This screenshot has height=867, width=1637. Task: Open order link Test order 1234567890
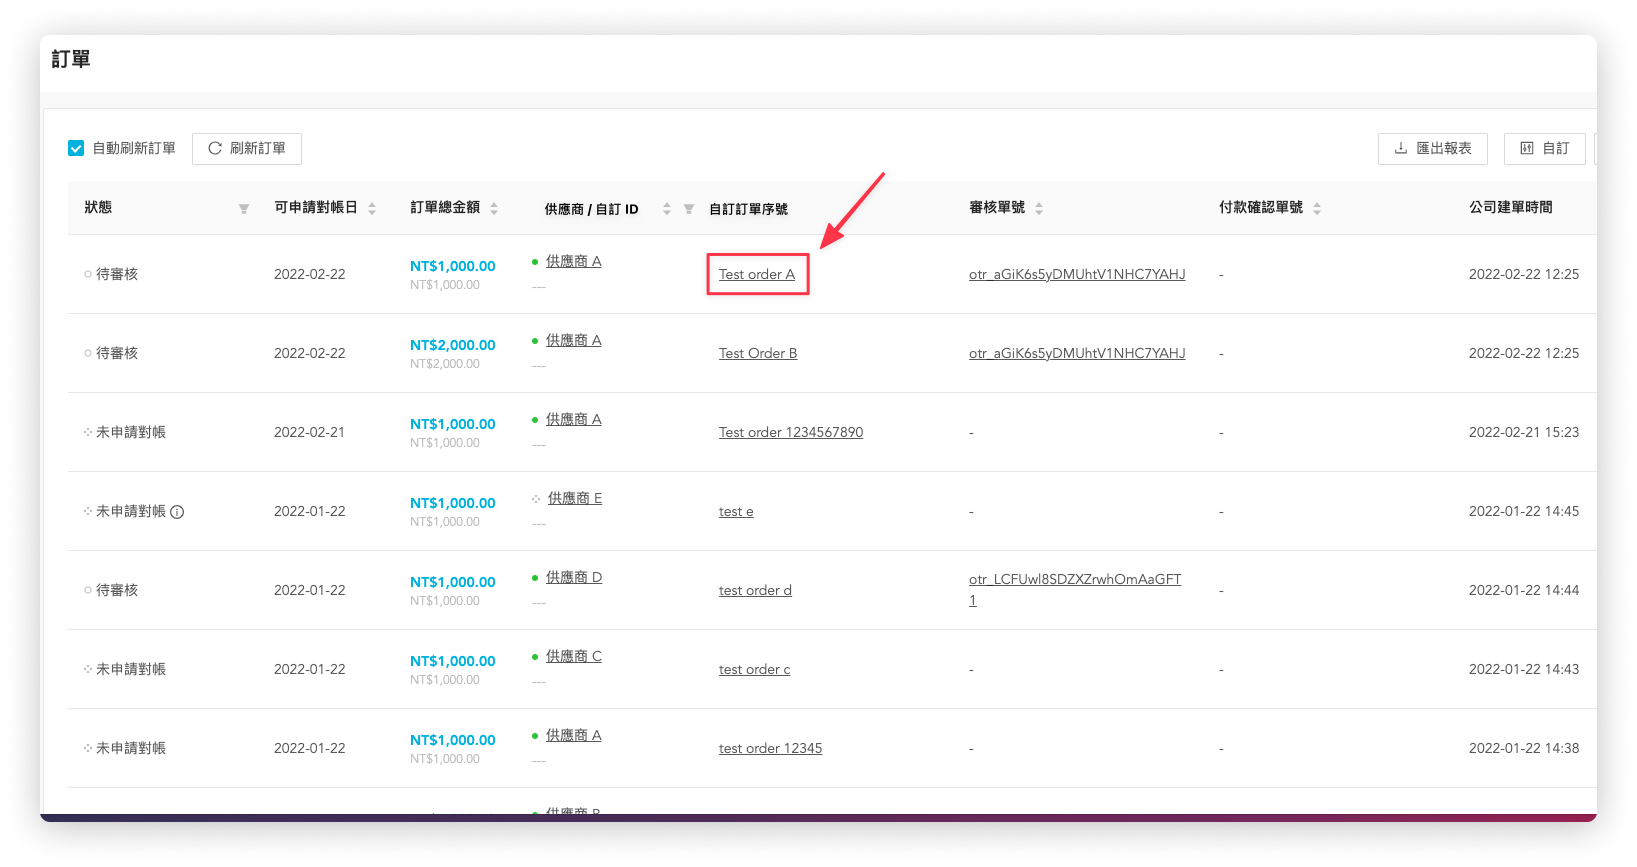point(791,432)
